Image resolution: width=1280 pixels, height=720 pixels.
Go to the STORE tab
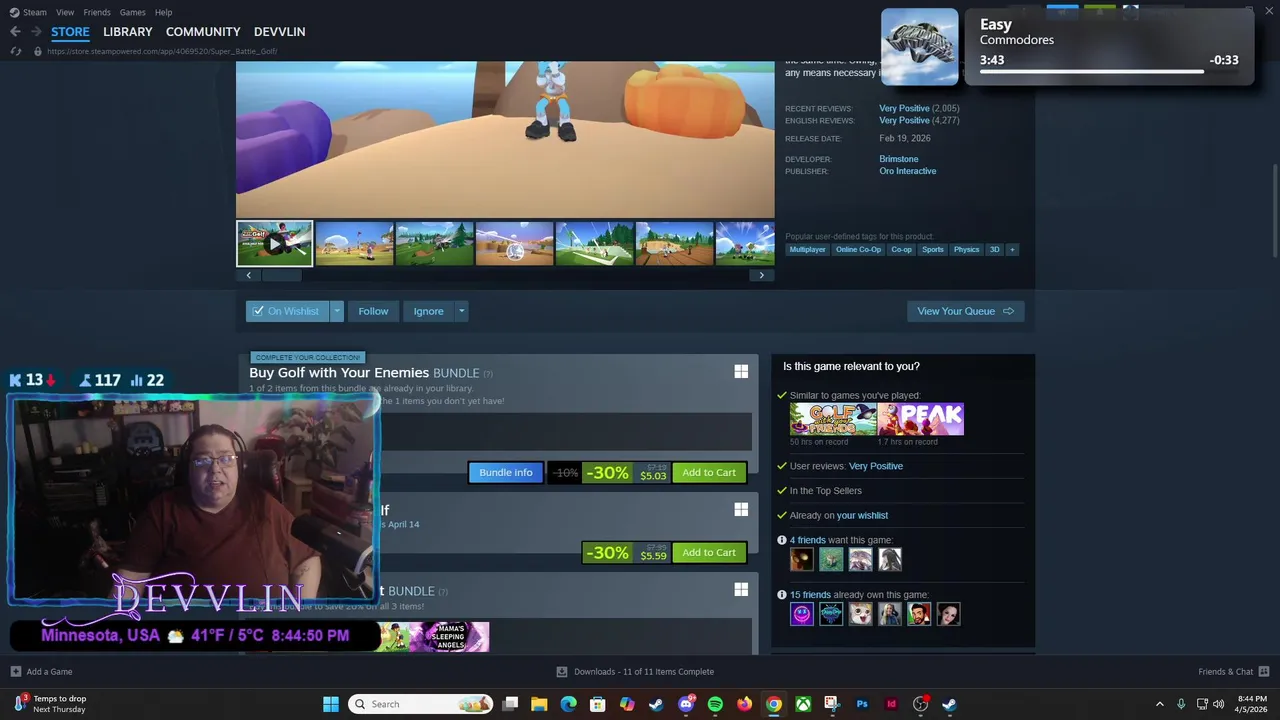[70, 32]
